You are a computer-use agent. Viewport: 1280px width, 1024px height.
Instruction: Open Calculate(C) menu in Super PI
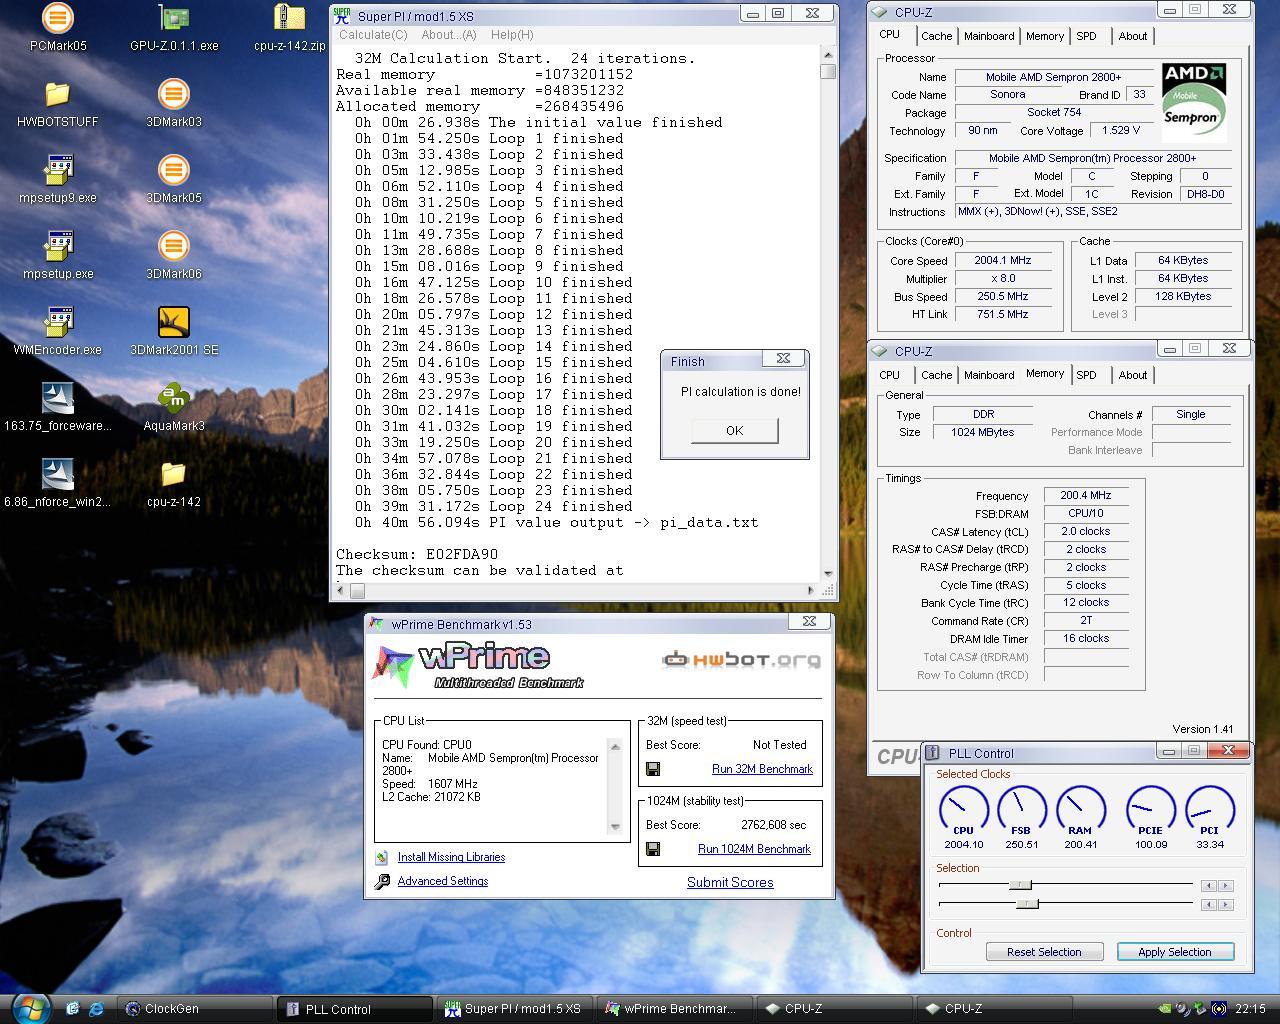pos(372,34)
